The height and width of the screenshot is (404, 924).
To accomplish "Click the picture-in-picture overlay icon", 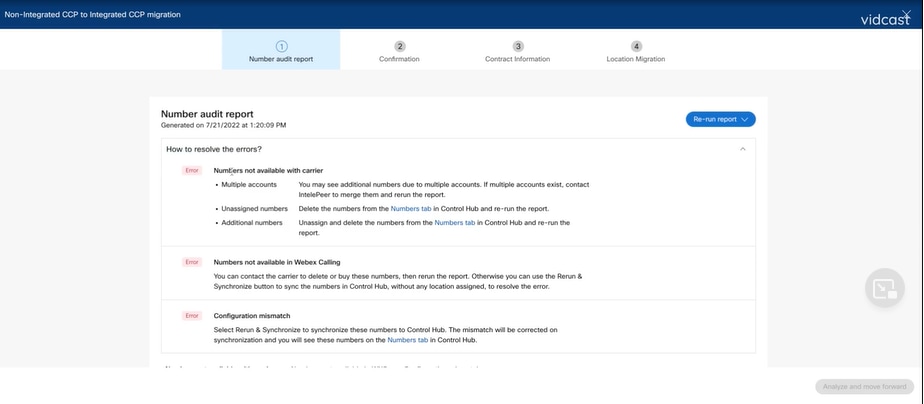I will pos(885,288).
